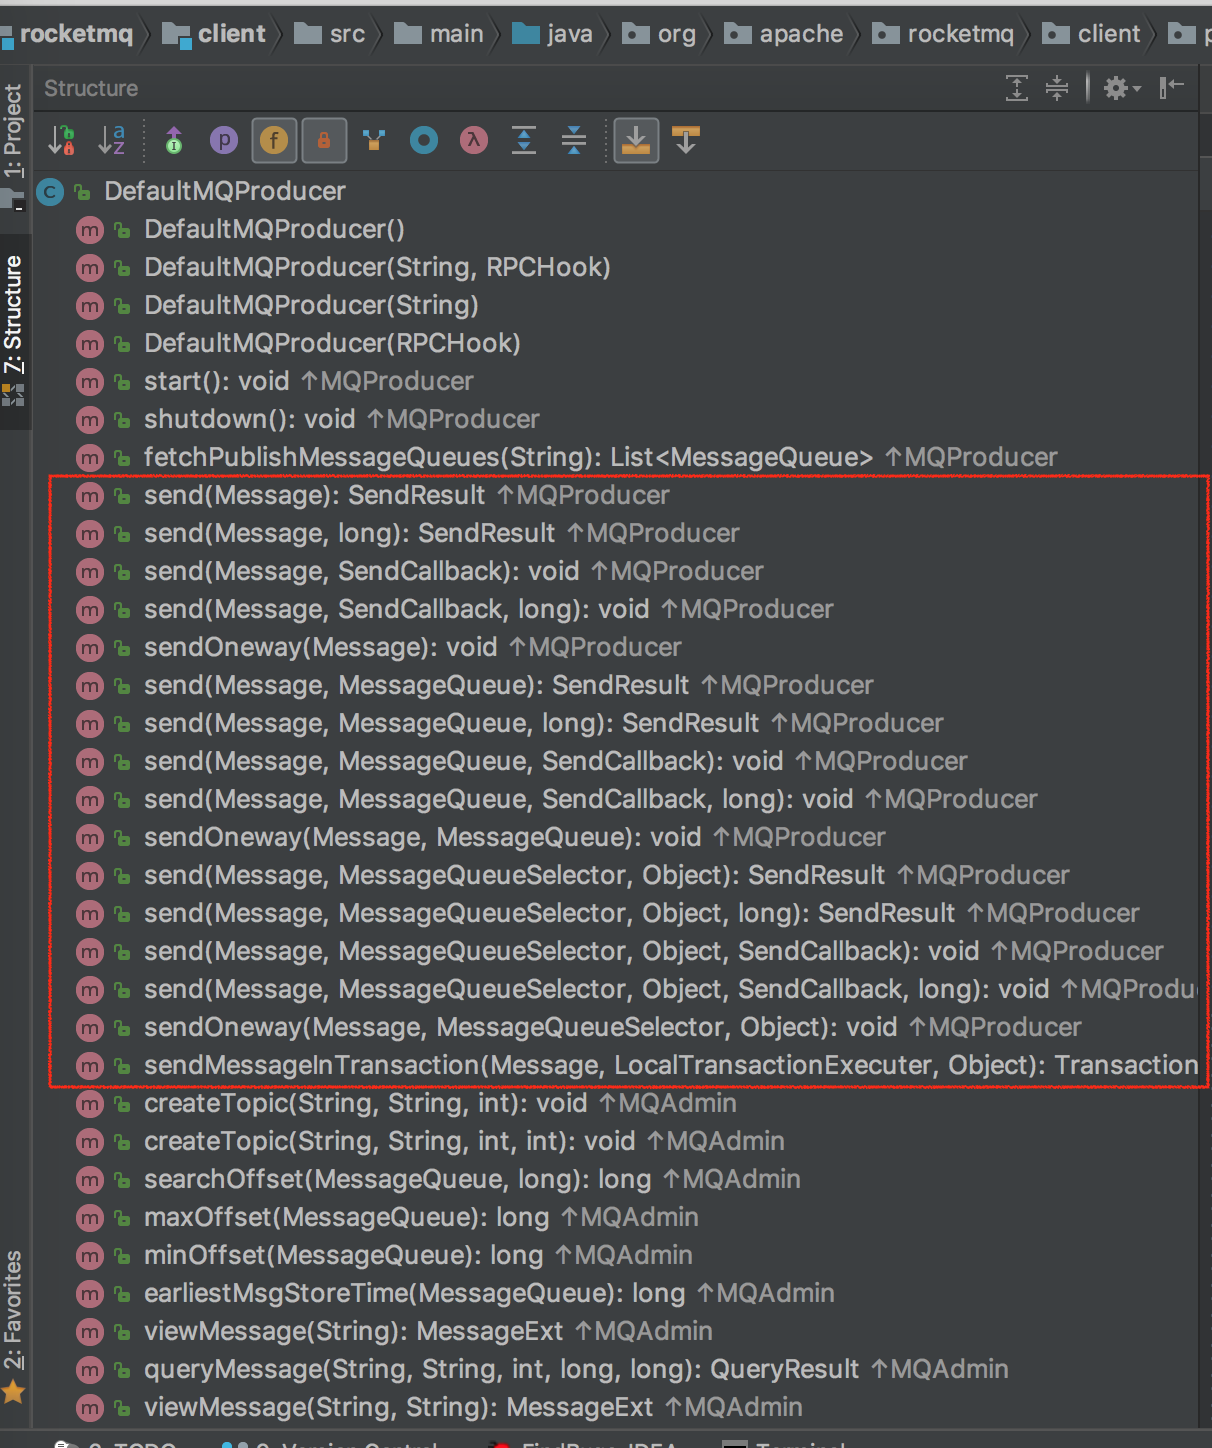Toggle Show Anonymous Classes icon
Viewport: 1212px width, 1448px height.
tap(374, 140)
